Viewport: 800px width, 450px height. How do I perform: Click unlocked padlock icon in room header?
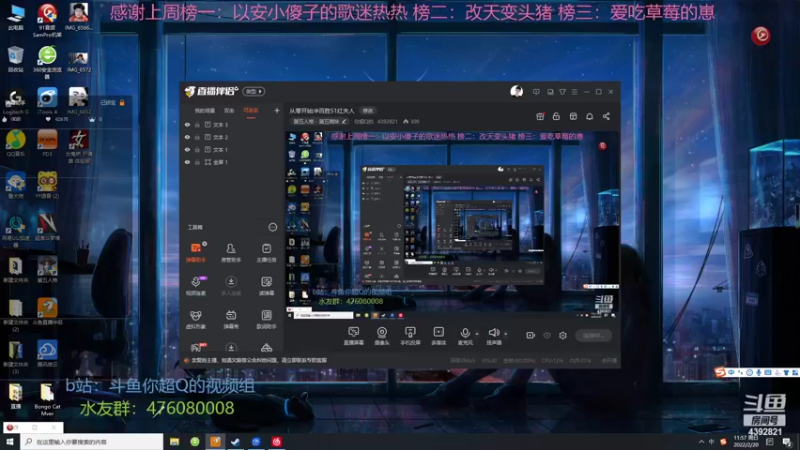pyautogui.click(x=556, y=116)
